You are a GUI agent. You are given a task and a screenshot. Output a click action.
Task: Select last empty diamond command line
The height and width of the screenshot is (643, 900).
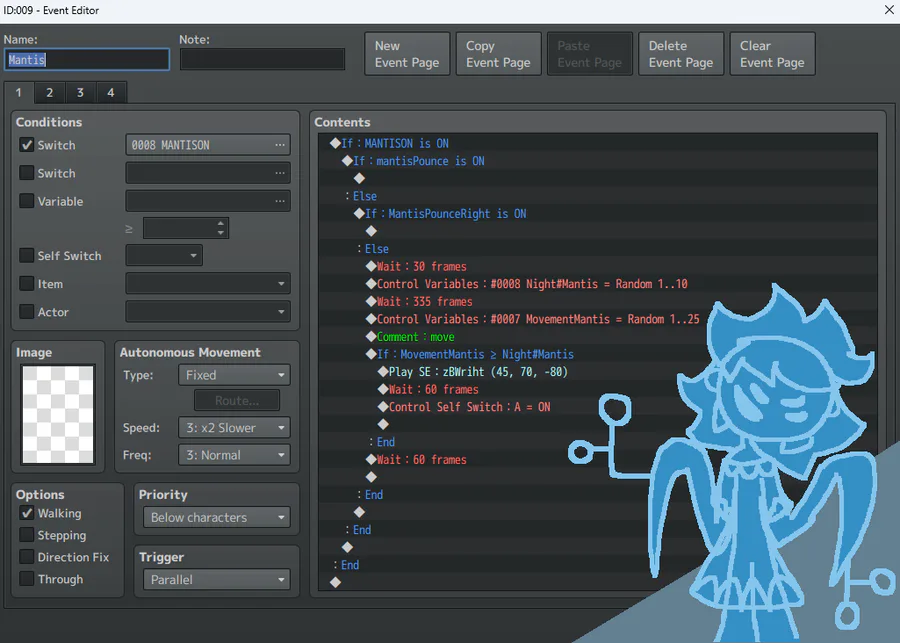598,583
